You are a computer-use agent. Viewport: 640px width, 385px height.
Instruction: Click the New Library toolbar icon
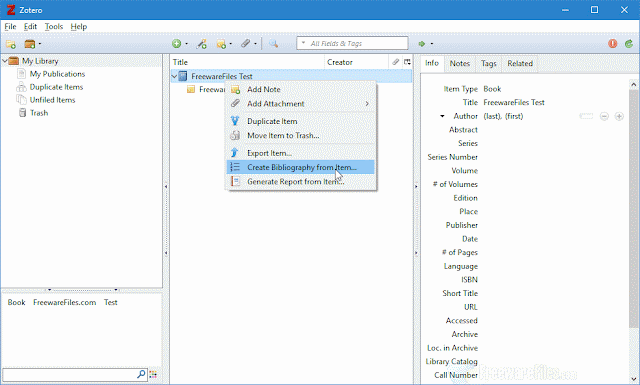click(30, 44)
